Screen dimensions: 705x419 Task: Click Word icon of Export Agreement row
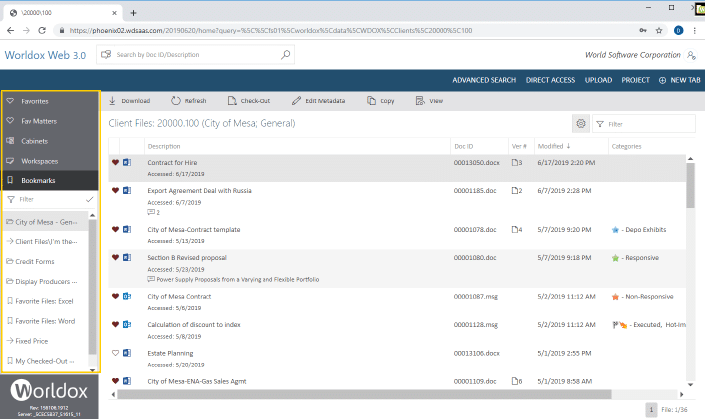[x=127, y=191]
